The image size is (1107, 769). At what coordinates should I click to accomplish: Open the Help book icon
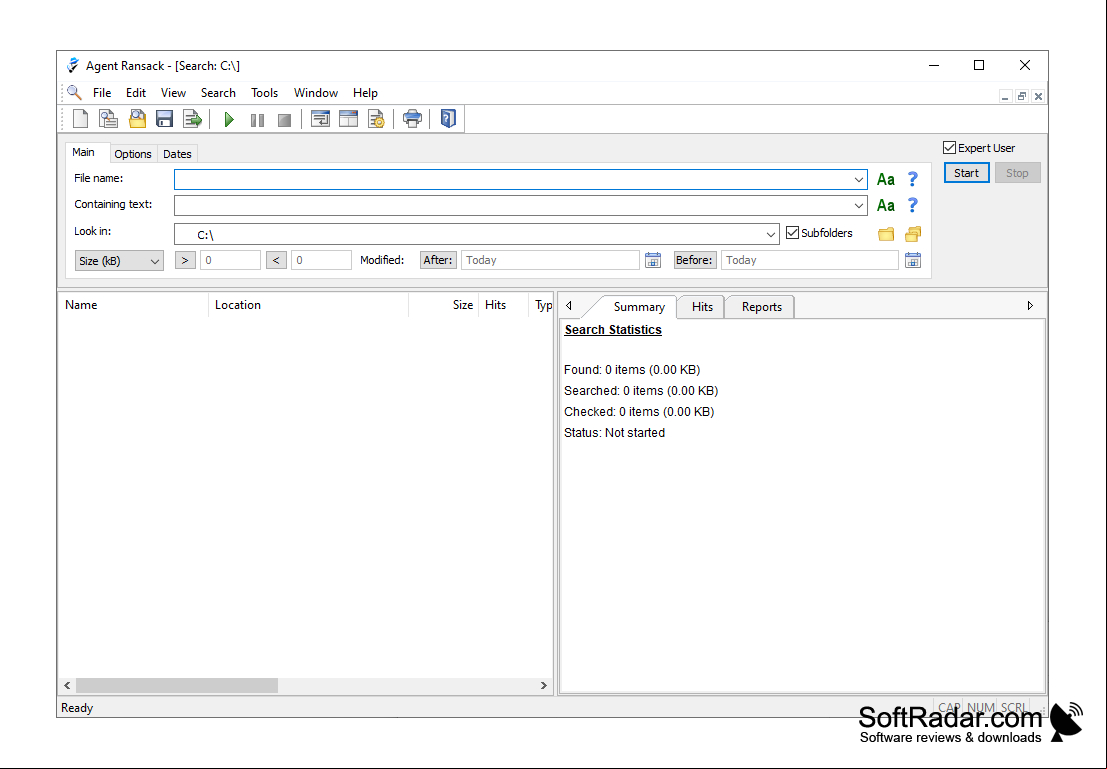coord(448,119)
